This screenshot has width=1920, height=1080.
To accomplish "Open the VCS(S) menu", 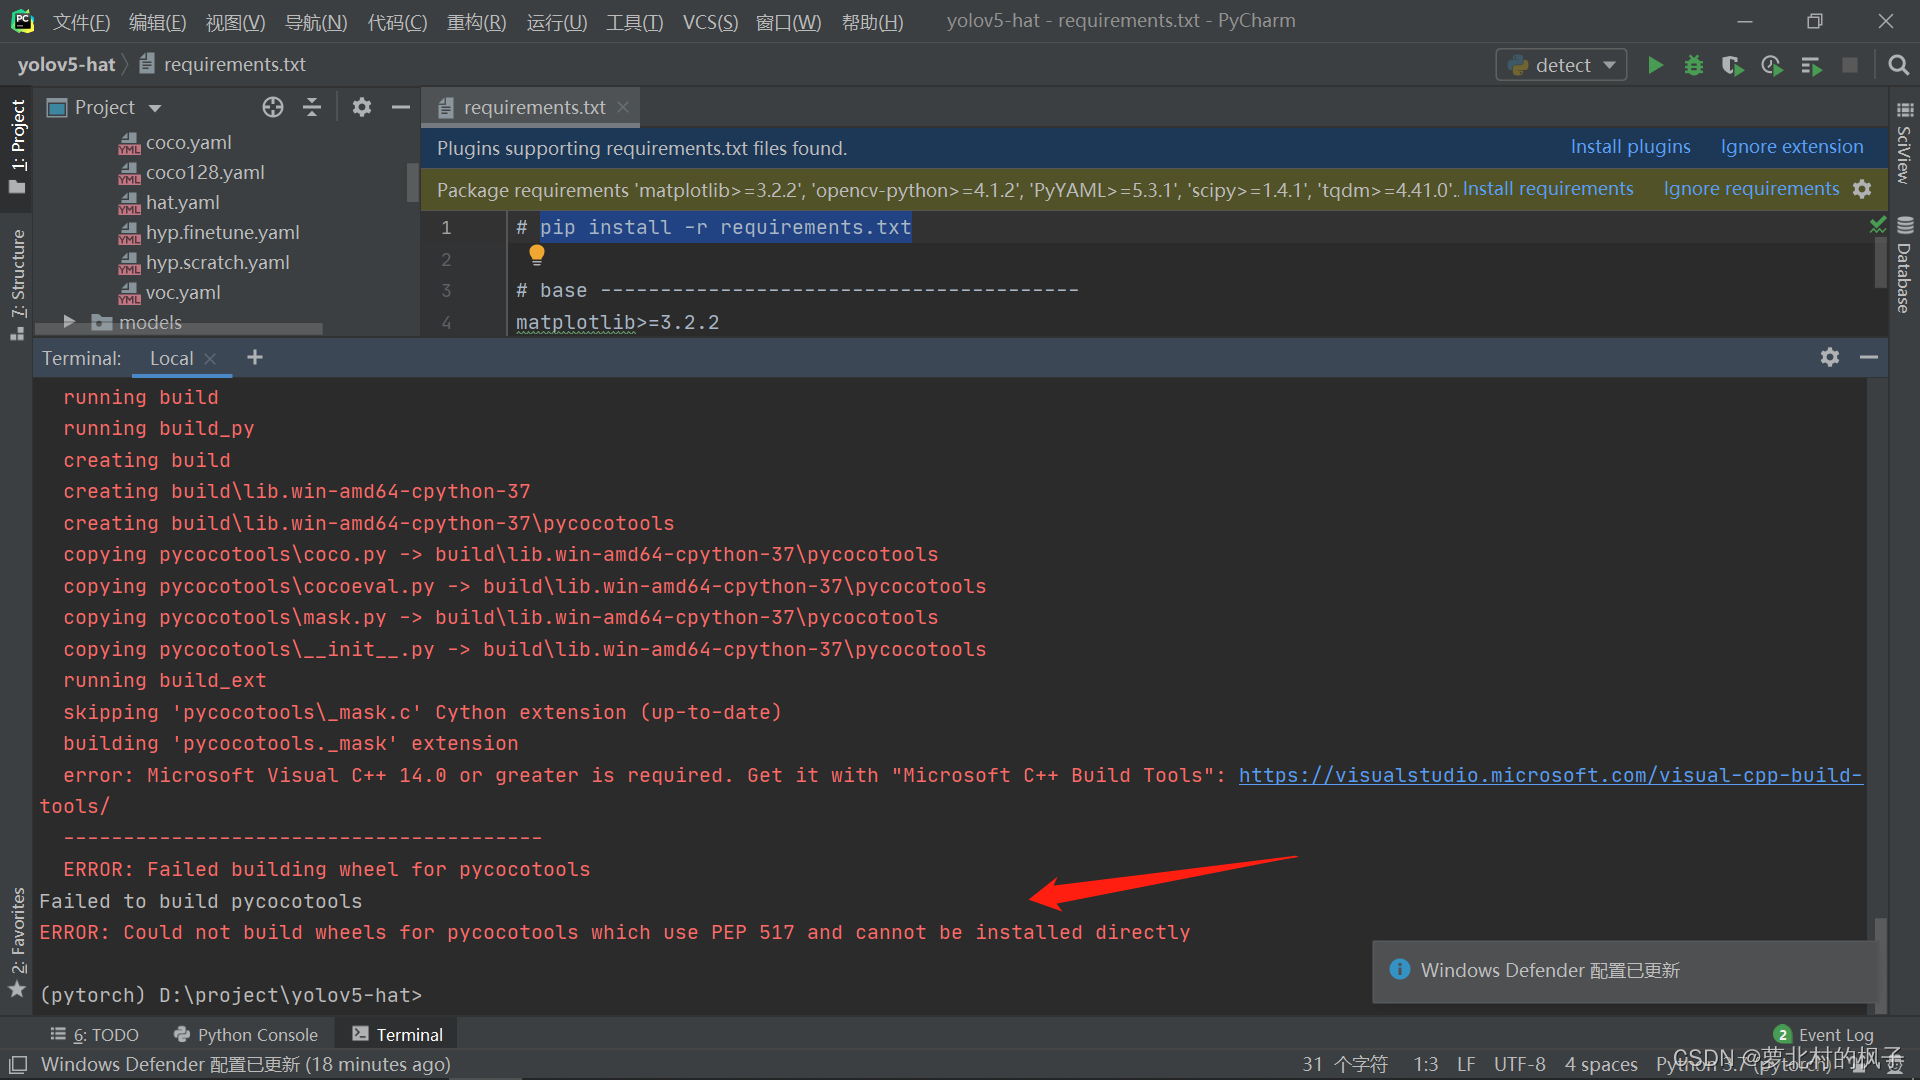I will [710, 22].
